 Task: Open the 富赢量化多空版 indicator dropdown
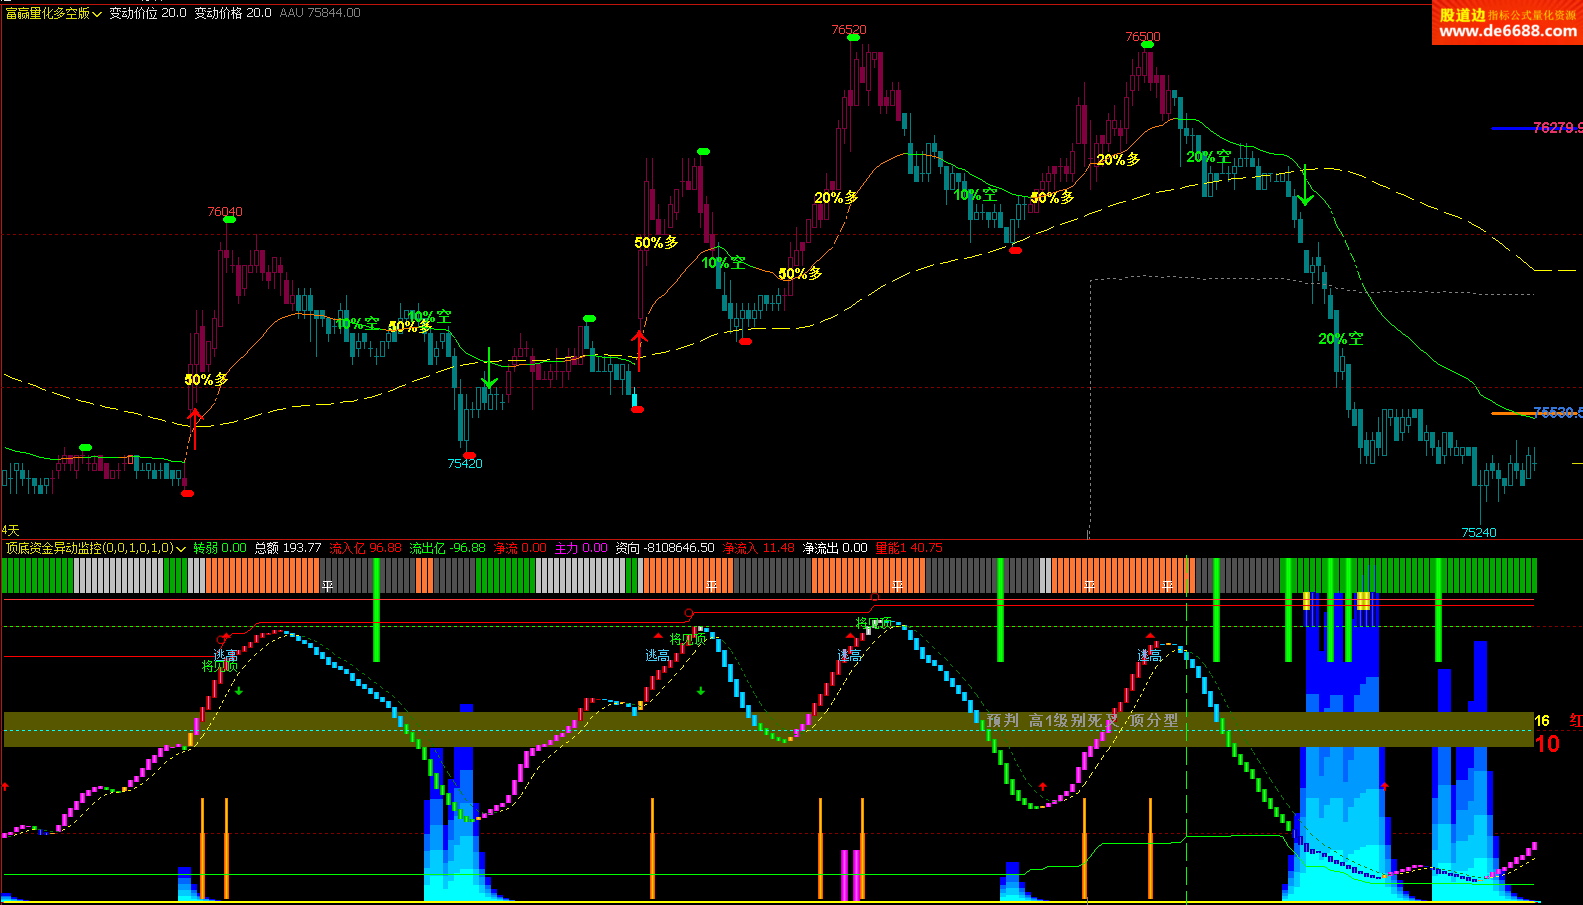[97, 14]
